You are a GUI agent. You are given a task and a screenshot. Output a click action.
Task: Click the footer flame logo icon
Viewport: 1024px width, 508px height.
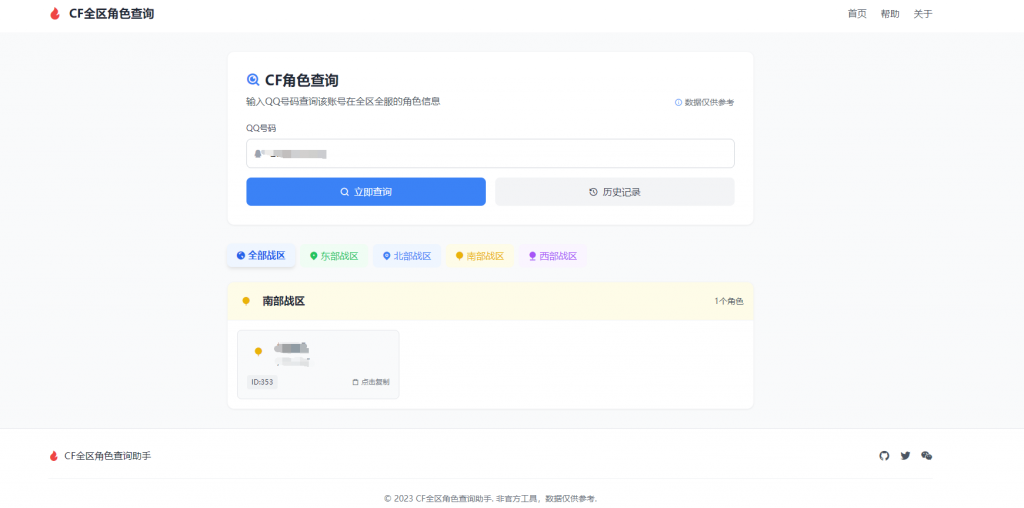[54, 456]
